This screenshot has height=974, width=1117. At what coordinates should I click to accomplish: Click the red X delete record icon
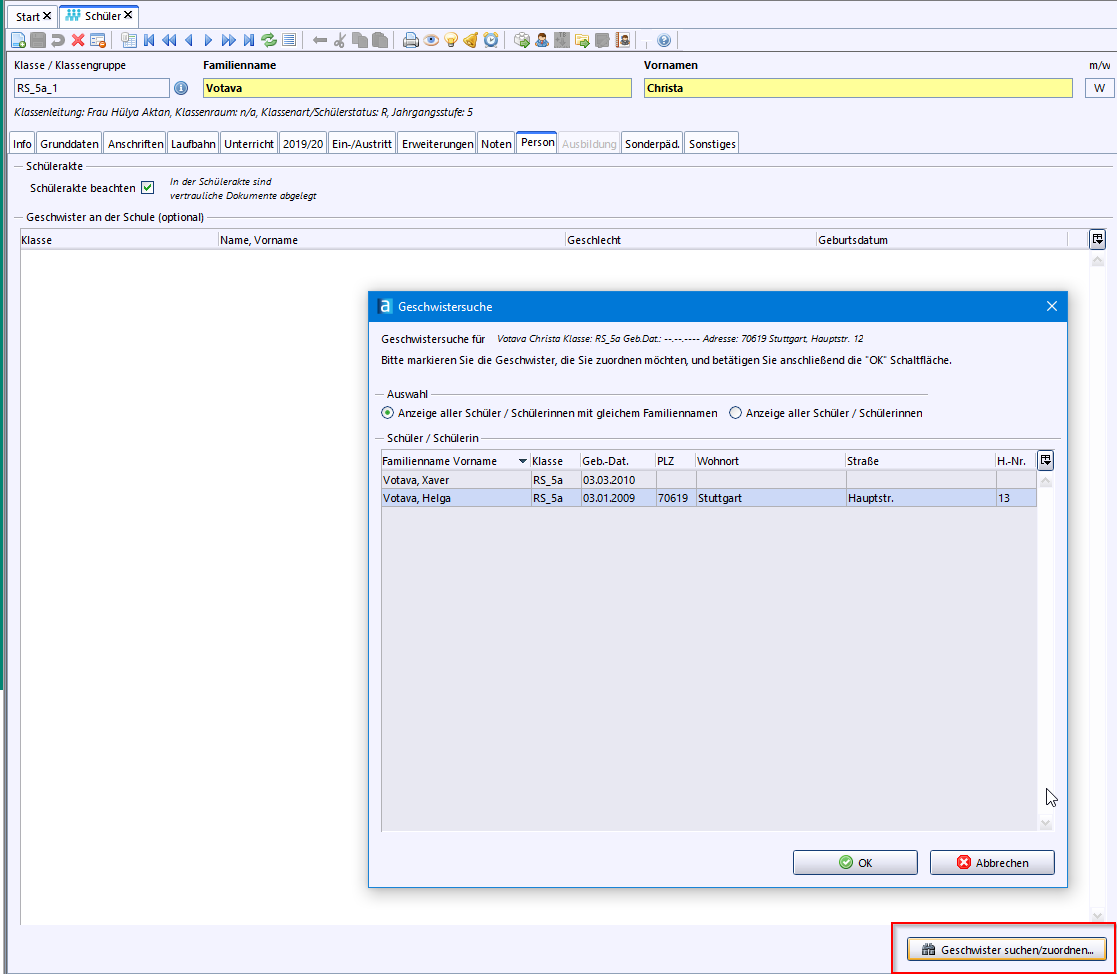78,40
